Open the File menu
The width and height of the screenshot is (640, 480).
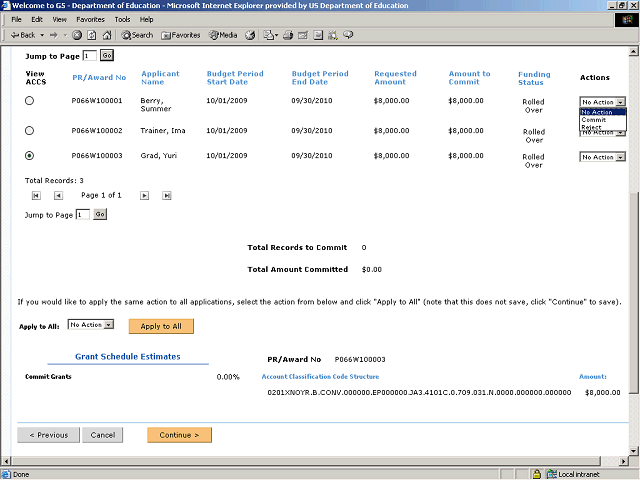coord(16,20)
